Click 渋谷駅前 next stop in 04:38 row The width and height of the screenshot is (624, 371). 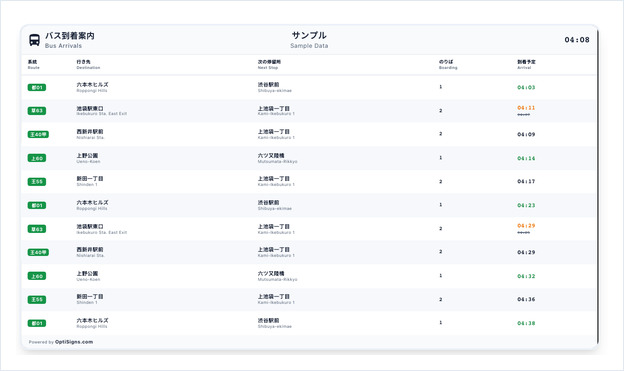[268, 320]
